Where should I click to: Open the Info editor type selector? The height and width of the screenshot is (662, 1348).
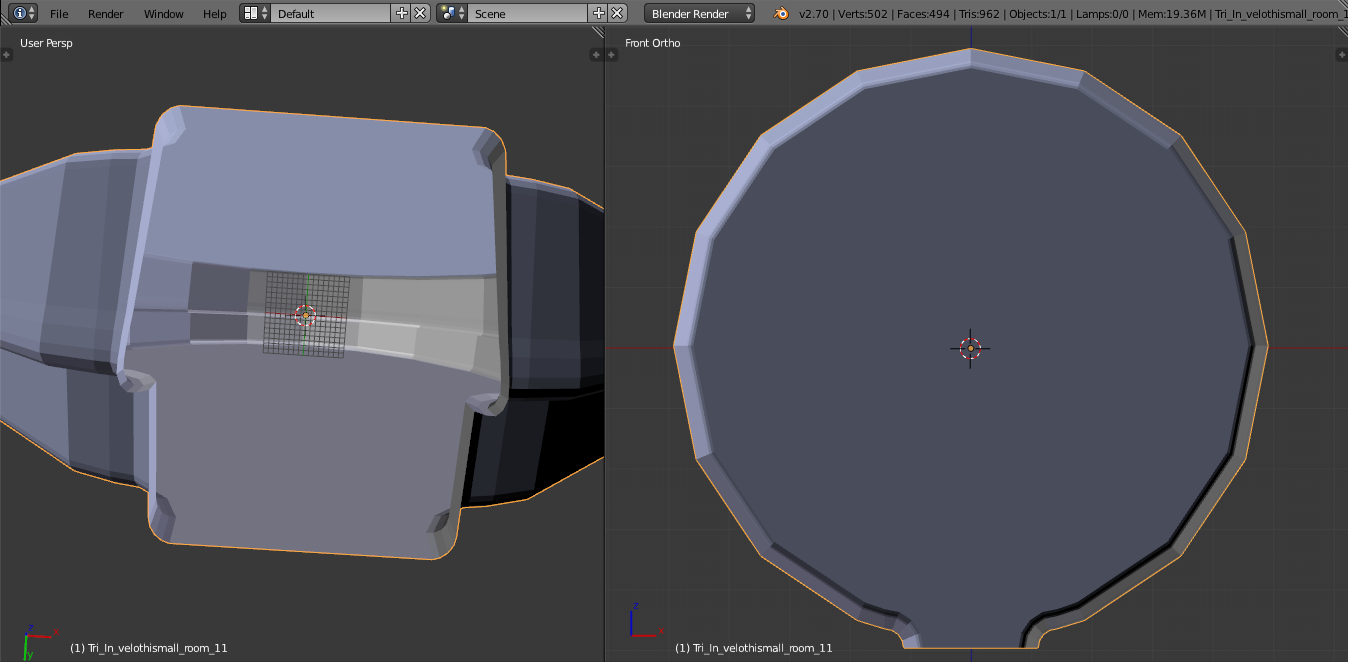pyautogui.click(x=25, y=13)
